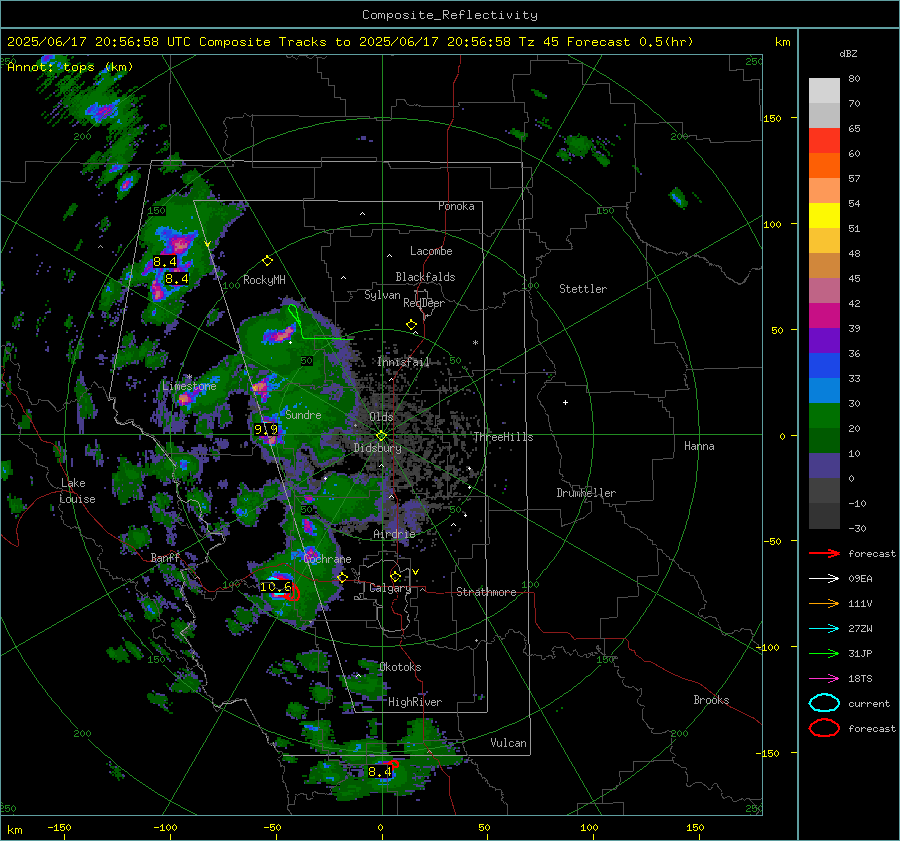Image resolution: width=900 pixels, height=841 pixels.
Task: Click the Strathmore town label
Action: [x=486, y=592]
